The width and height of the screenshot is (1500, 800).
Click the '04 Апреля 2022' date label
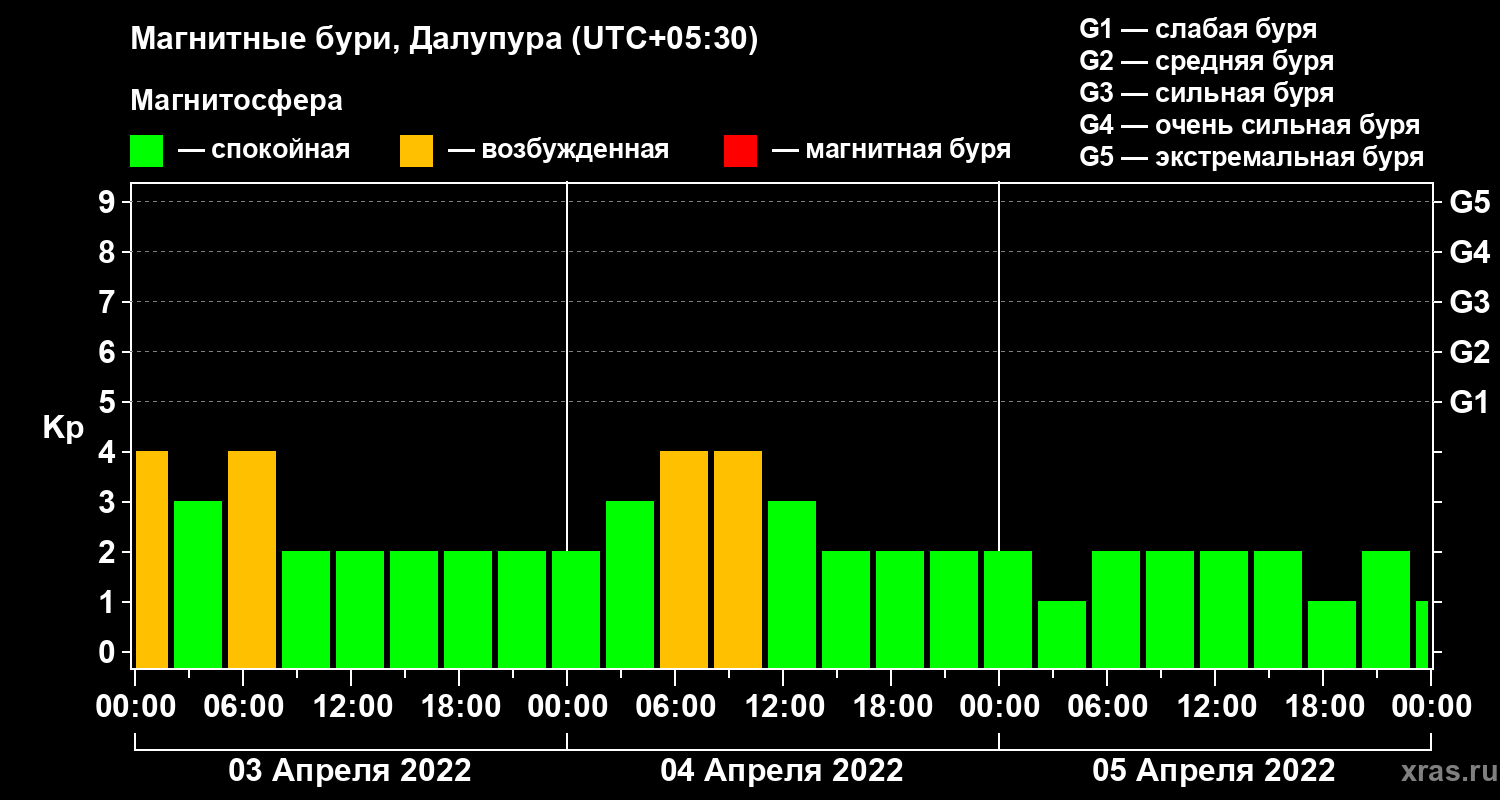[x=782, y=771]
